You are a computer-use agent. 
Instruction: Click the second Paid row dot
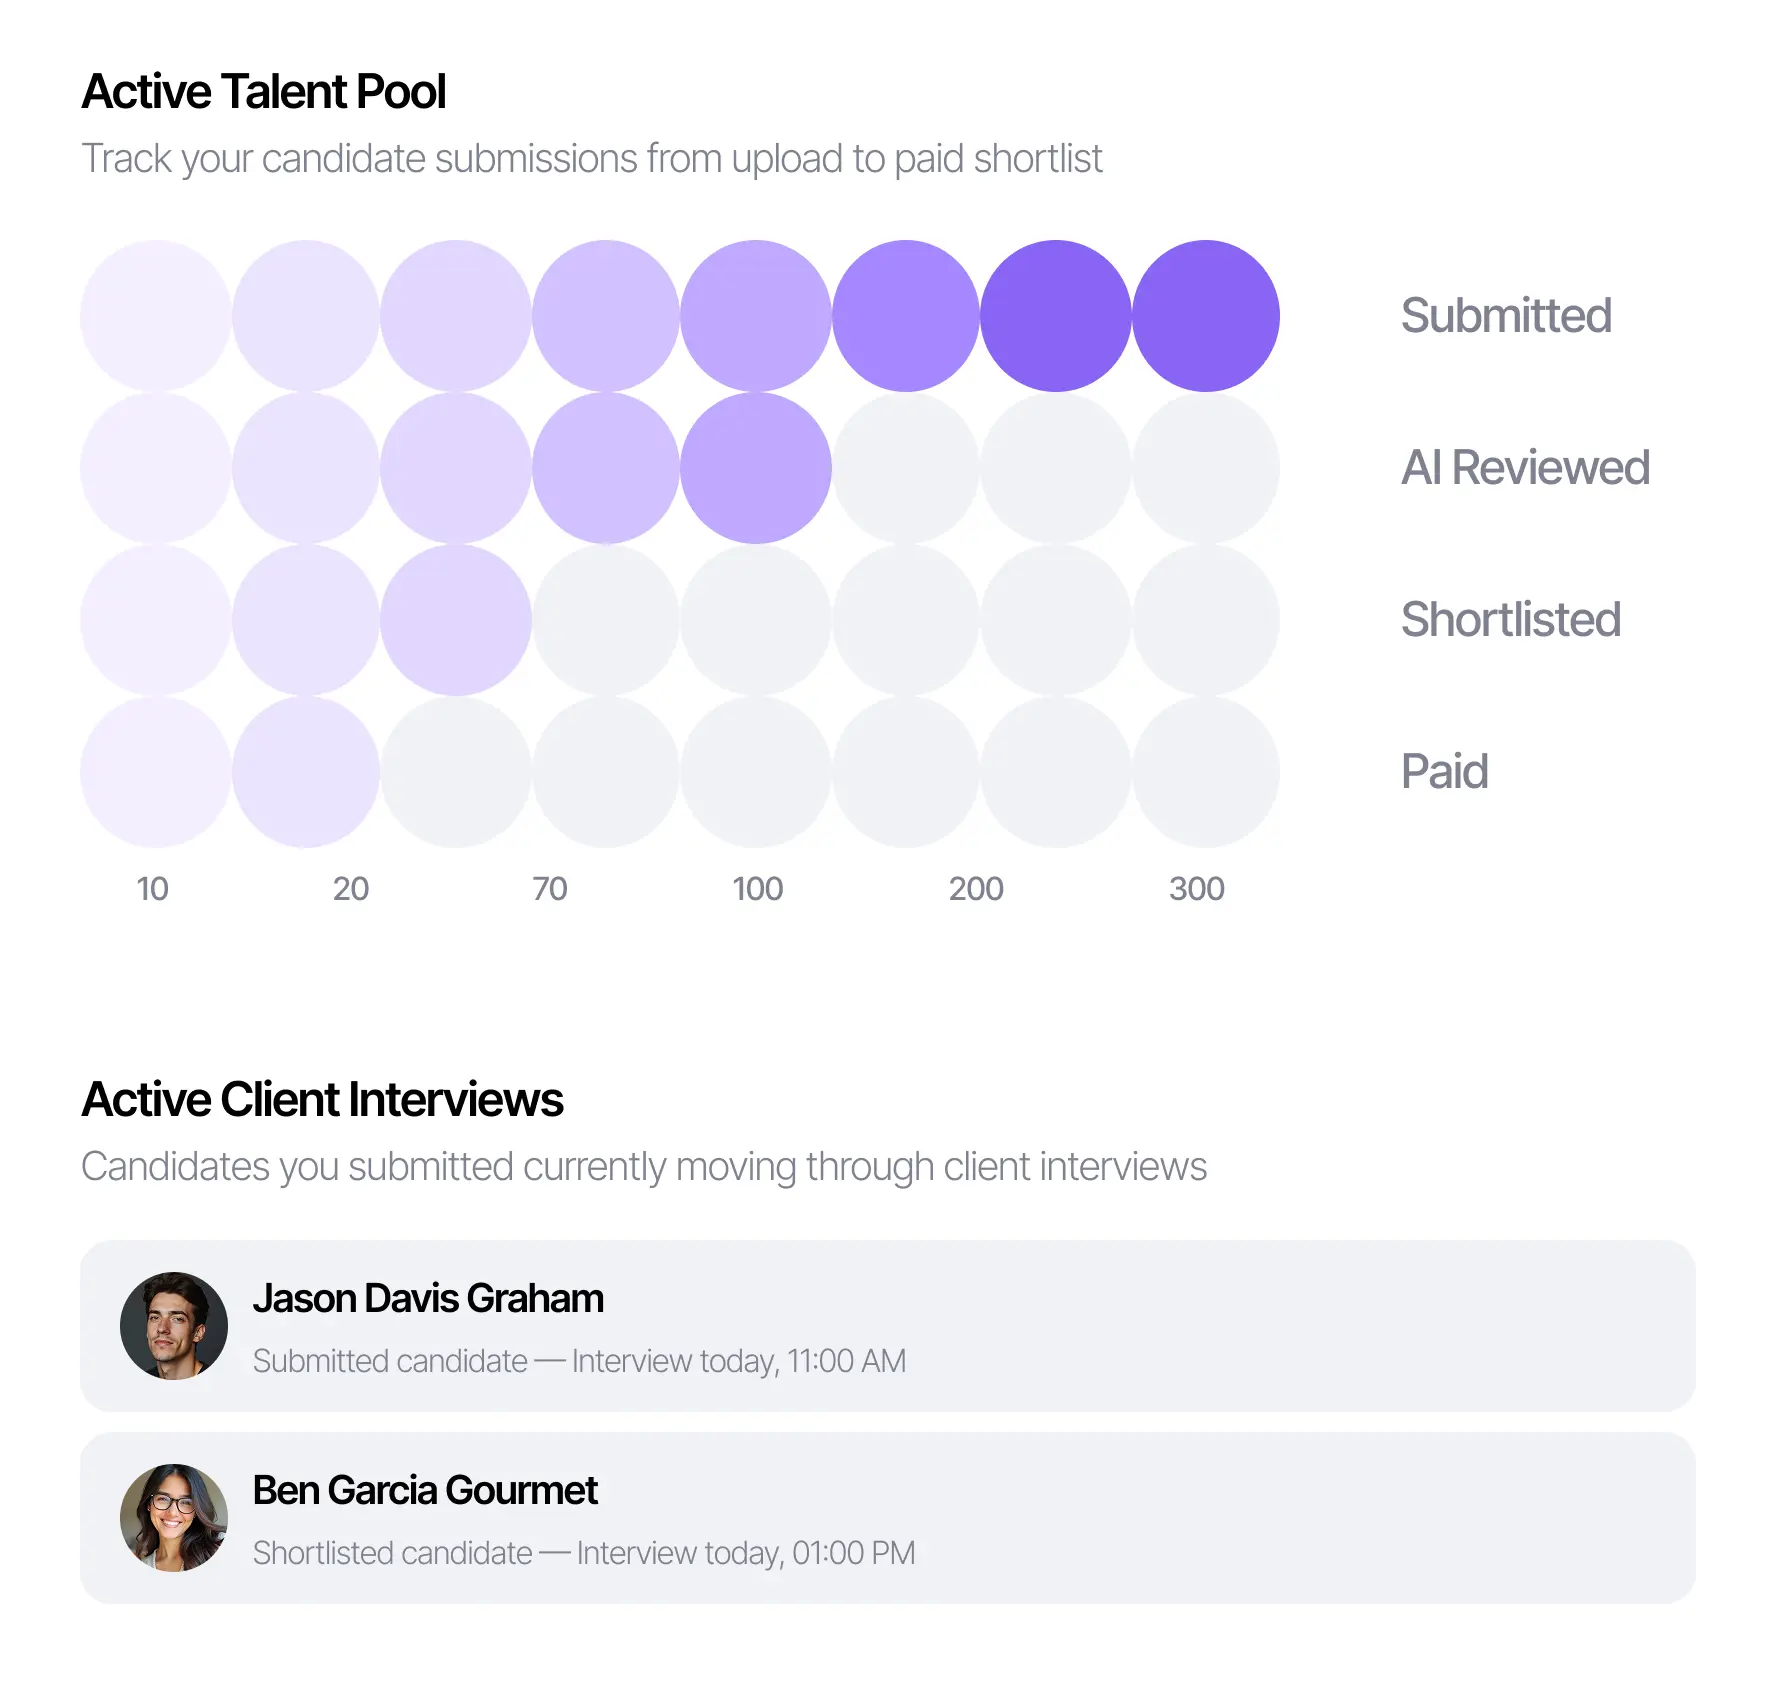[x=303, y=771]
